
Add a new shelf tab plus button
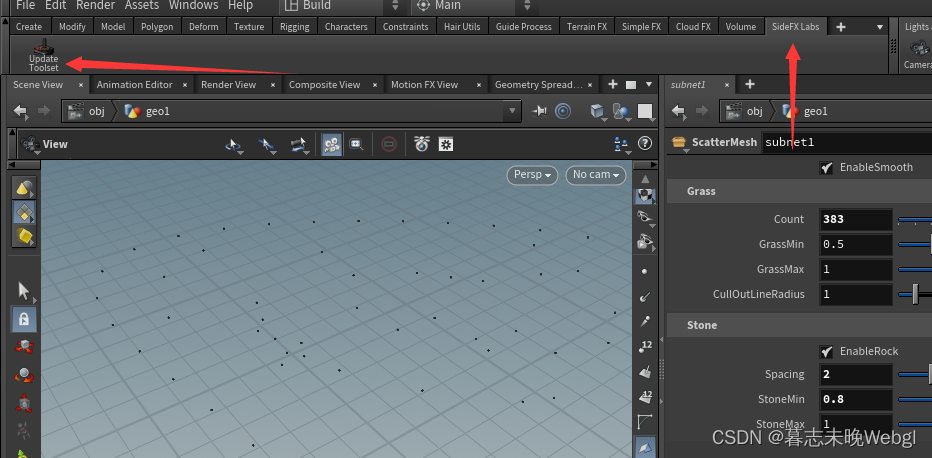click(x=840, y=27)
